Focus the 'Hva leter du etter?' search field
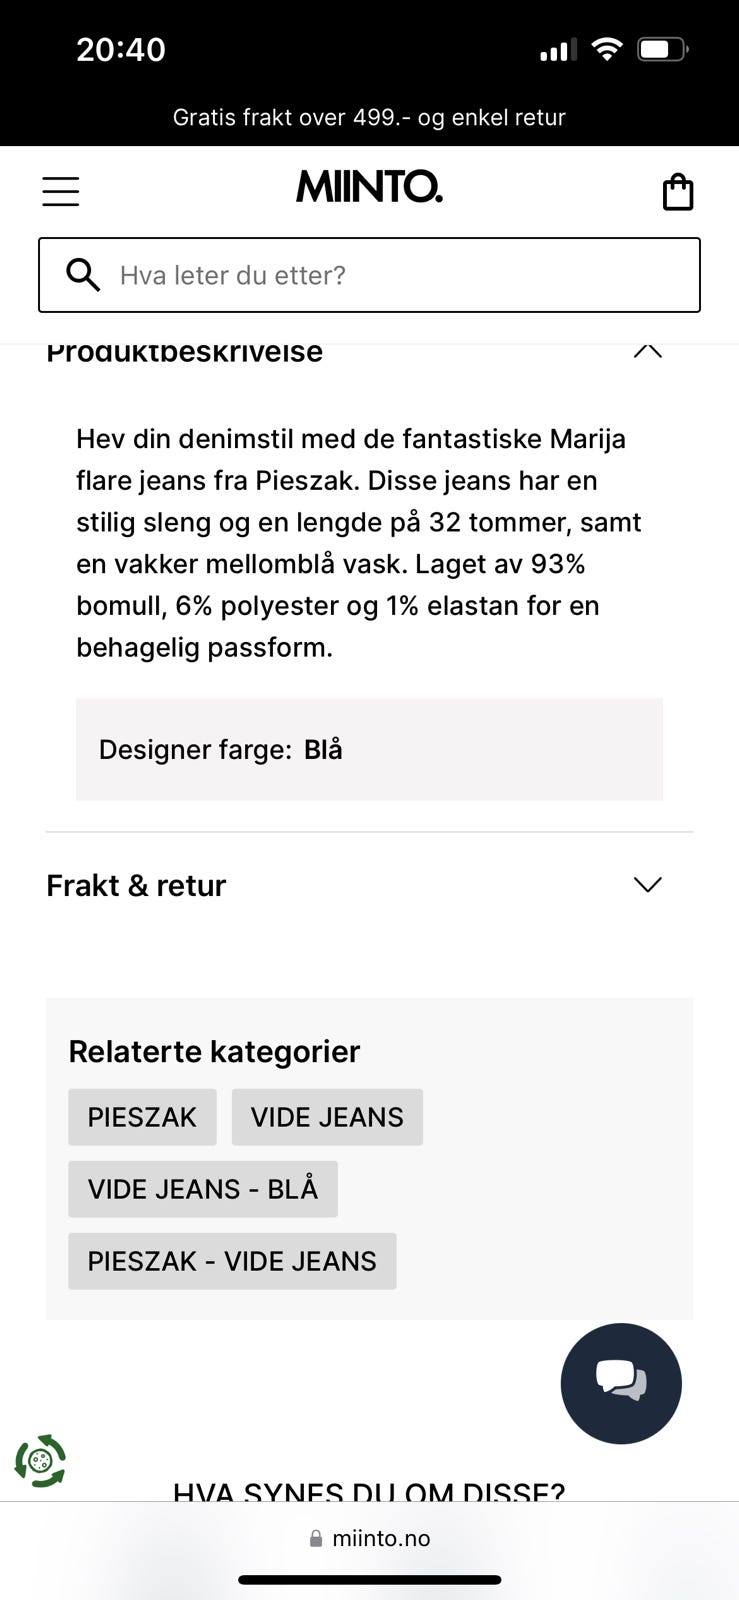 click(x=369, y=275)
